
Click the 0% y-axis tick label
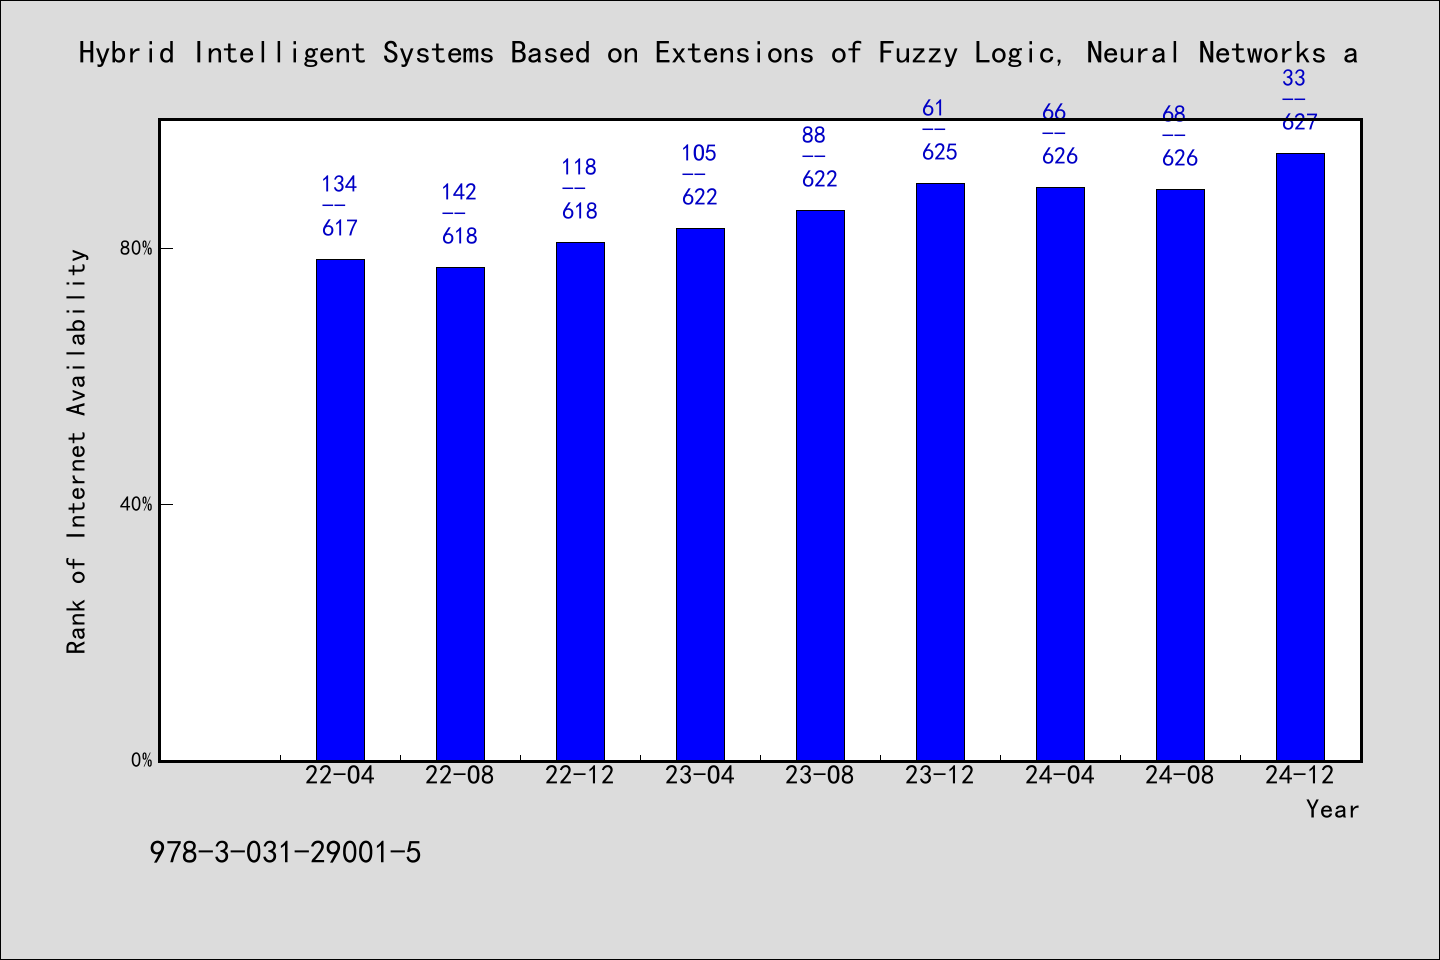pyautogui.click(x=142, y=761)
